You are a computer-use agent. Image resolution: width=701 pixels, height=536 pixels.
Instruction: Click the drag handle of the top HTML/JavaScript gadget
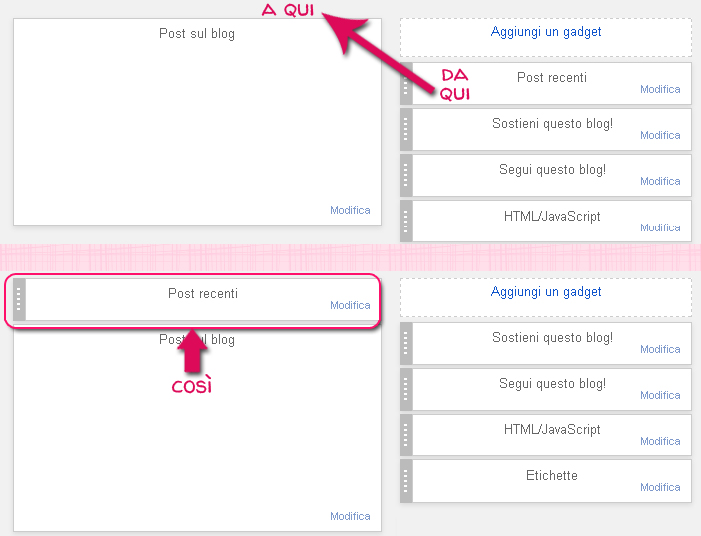coord(406,221)
